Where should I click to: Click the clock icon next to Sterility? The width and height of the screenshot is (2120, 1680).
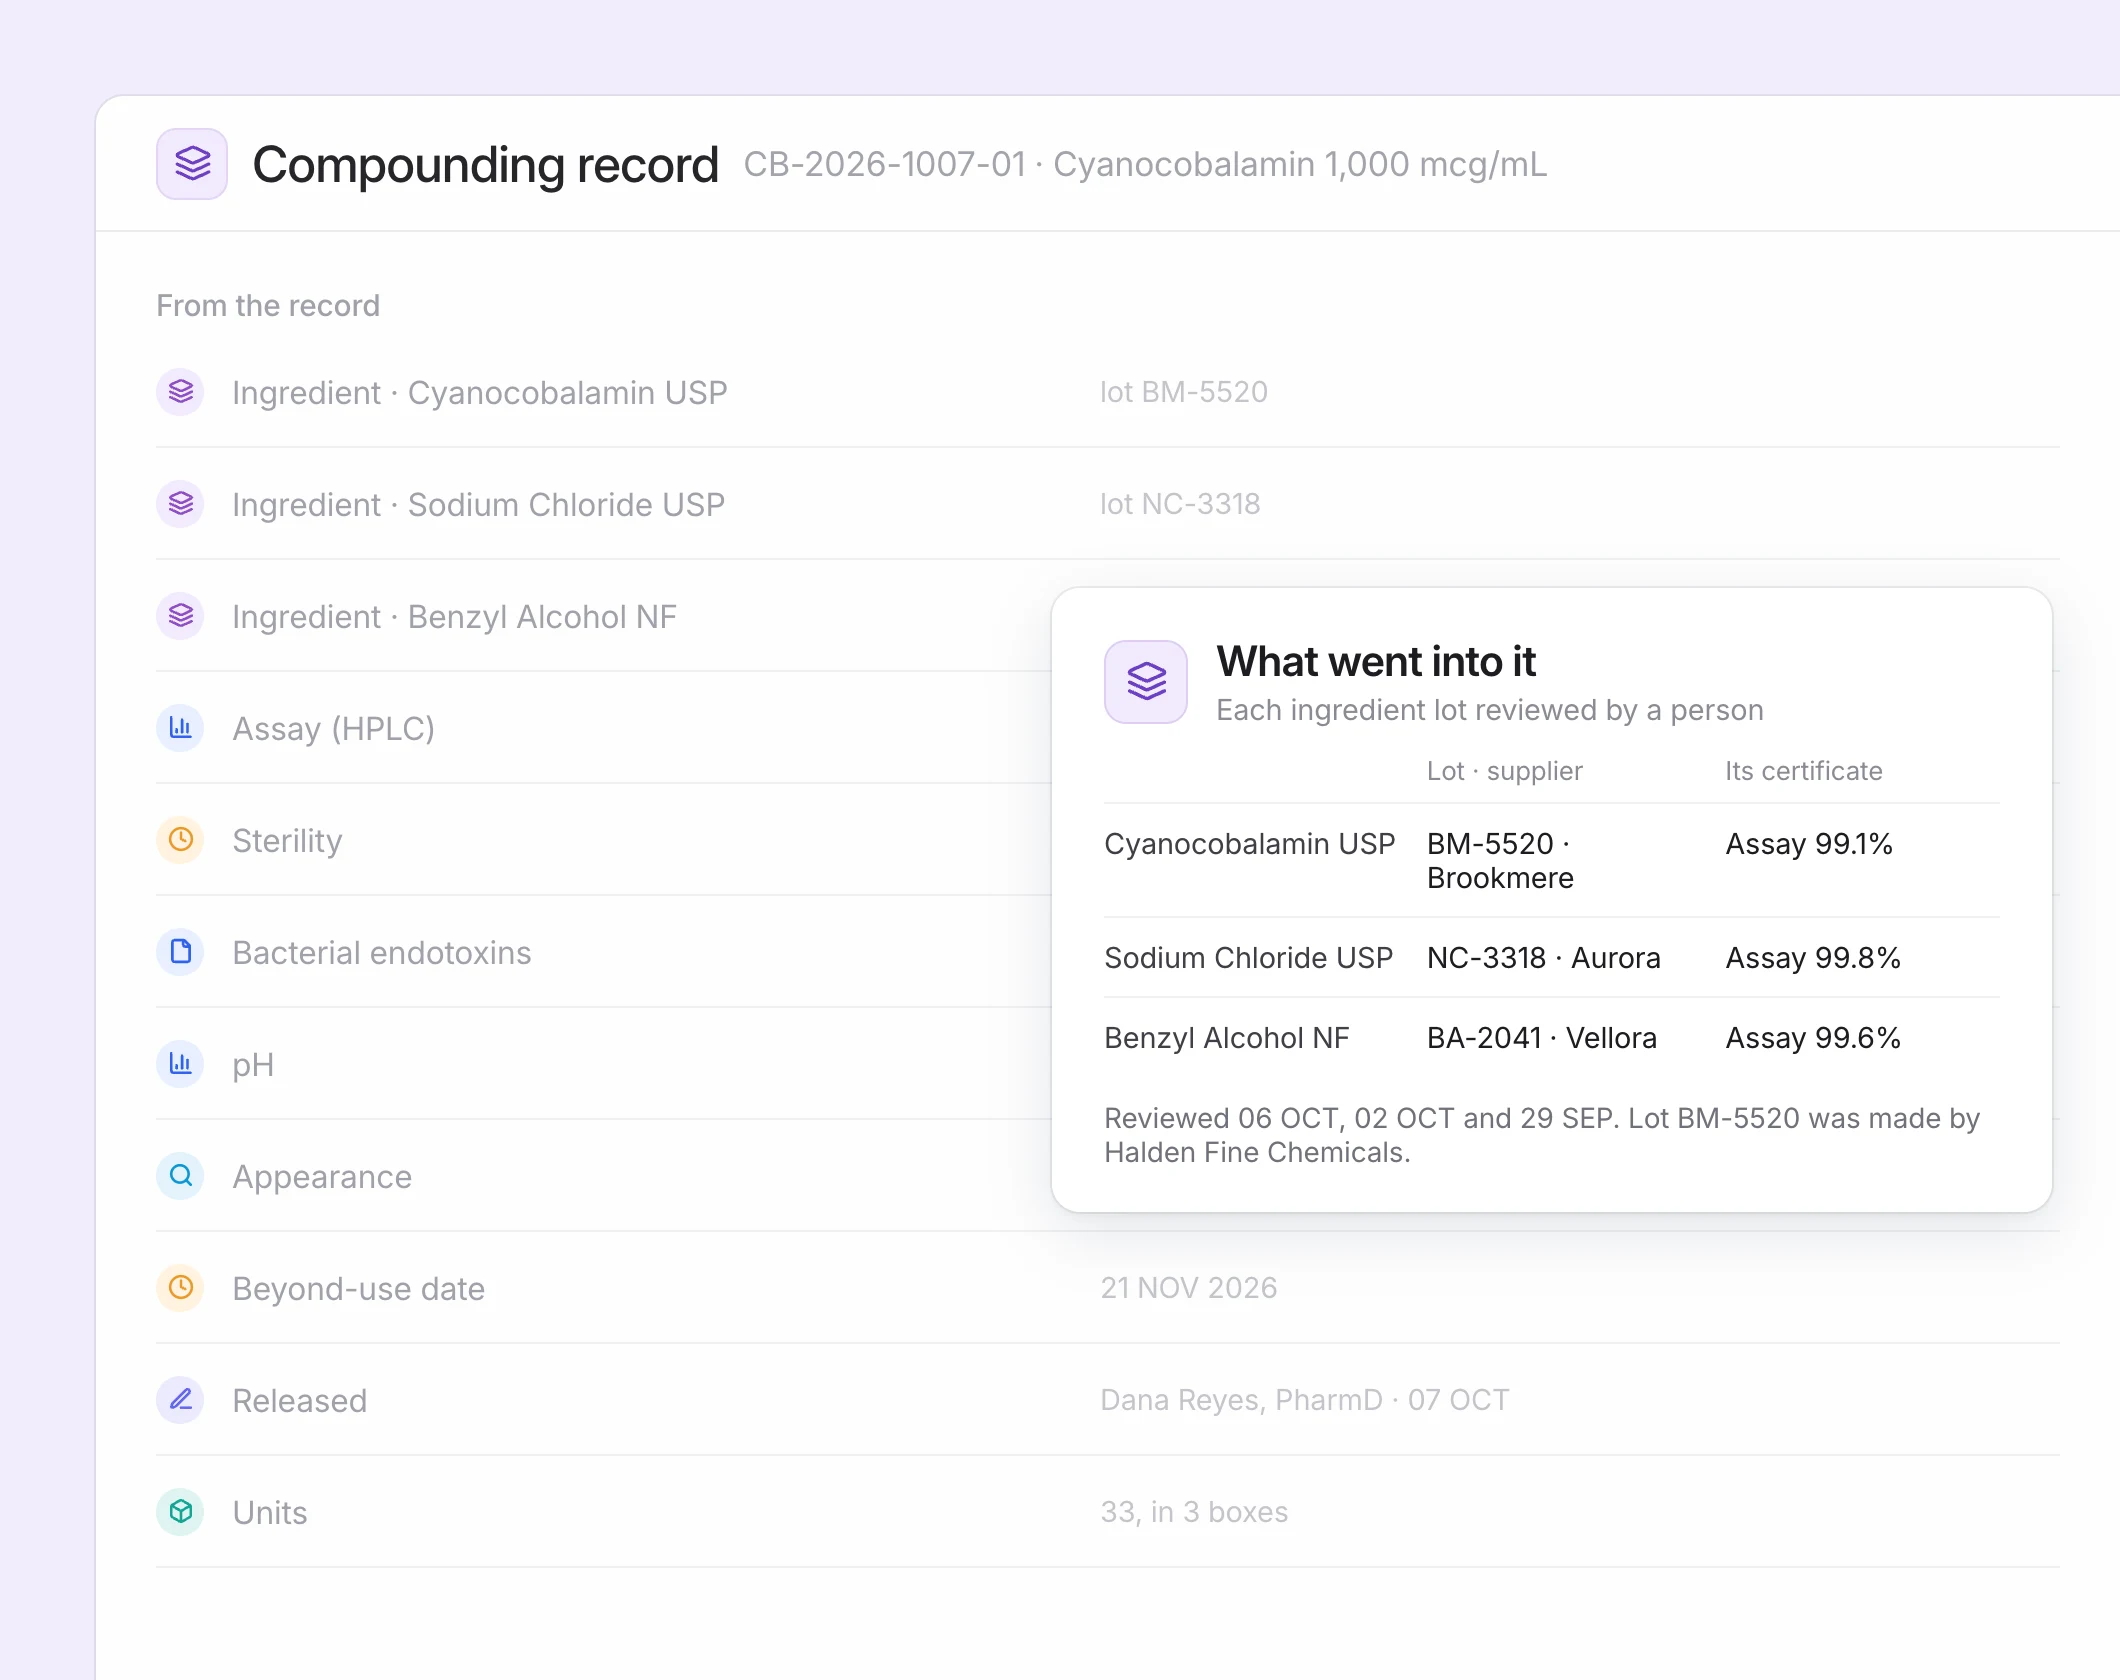pos(181,840)
